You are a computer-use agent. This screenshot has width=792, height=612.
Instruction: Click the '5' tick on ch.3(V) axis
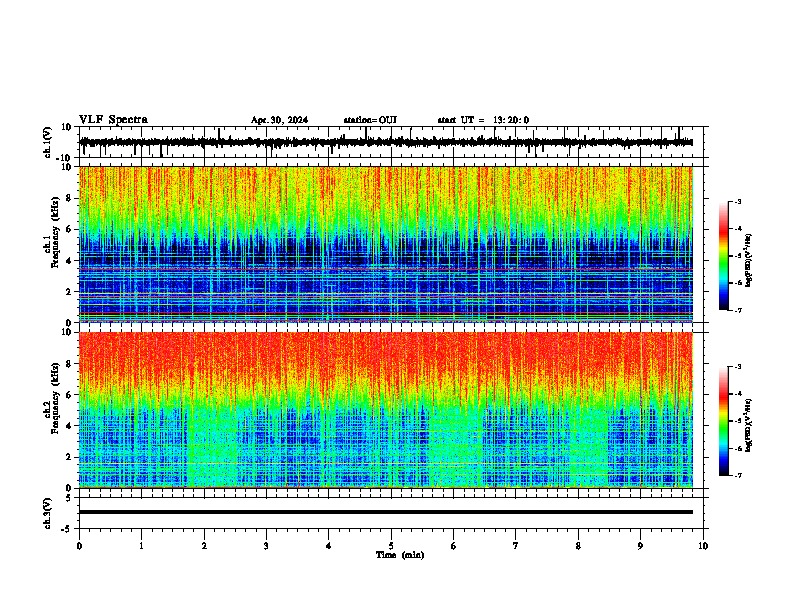pyautogui.click(x=70, y=498)
